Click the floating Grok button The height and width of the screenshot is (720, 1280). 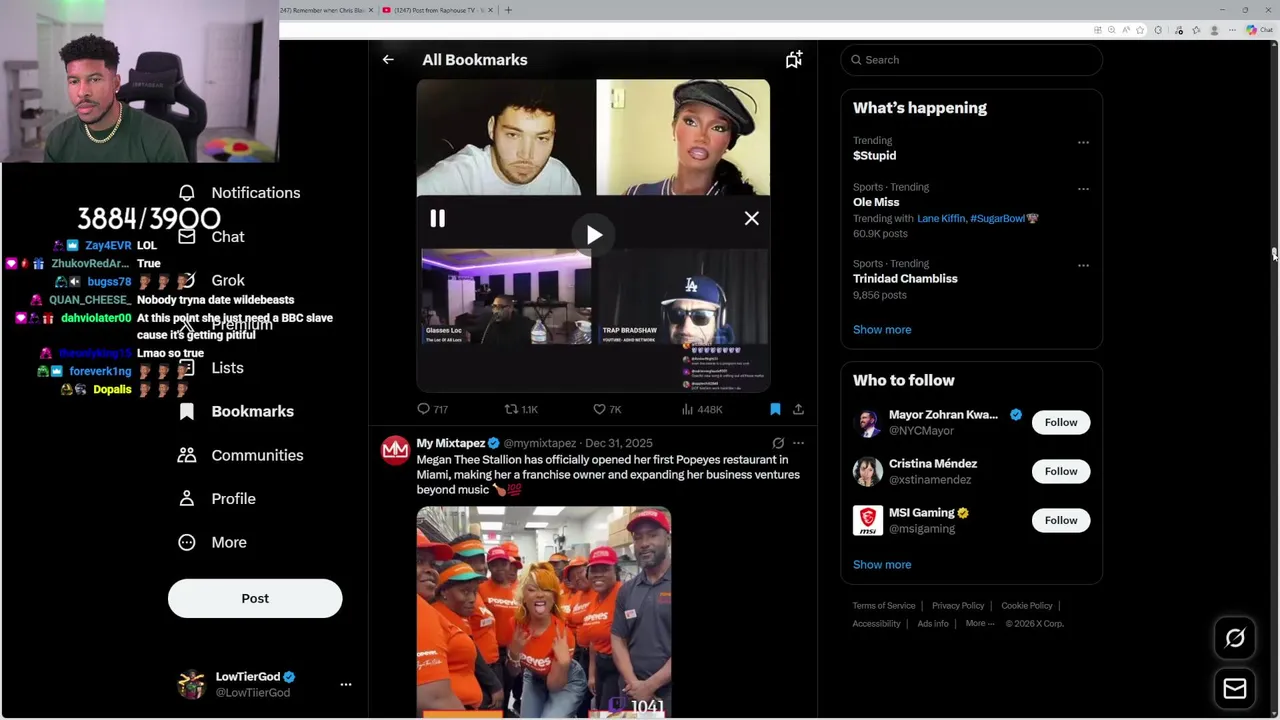pos(1235,638)
